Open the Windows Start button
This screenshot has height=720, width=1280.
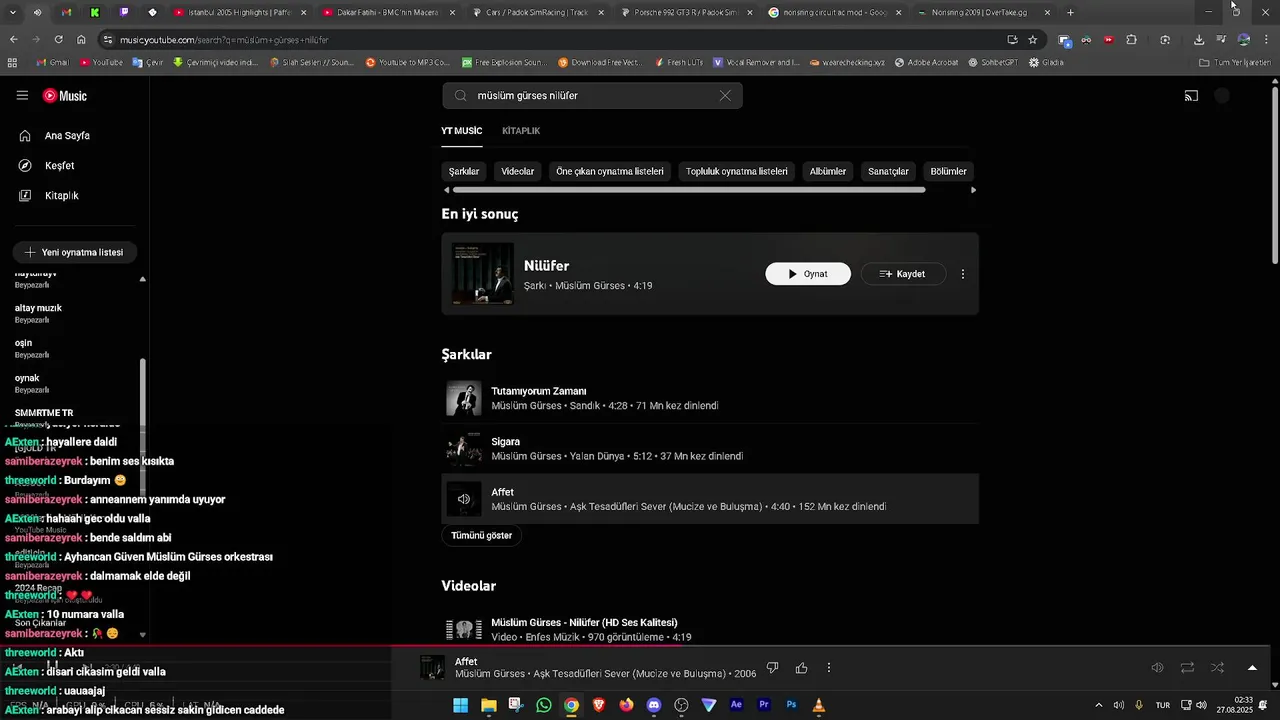[460, 705]
